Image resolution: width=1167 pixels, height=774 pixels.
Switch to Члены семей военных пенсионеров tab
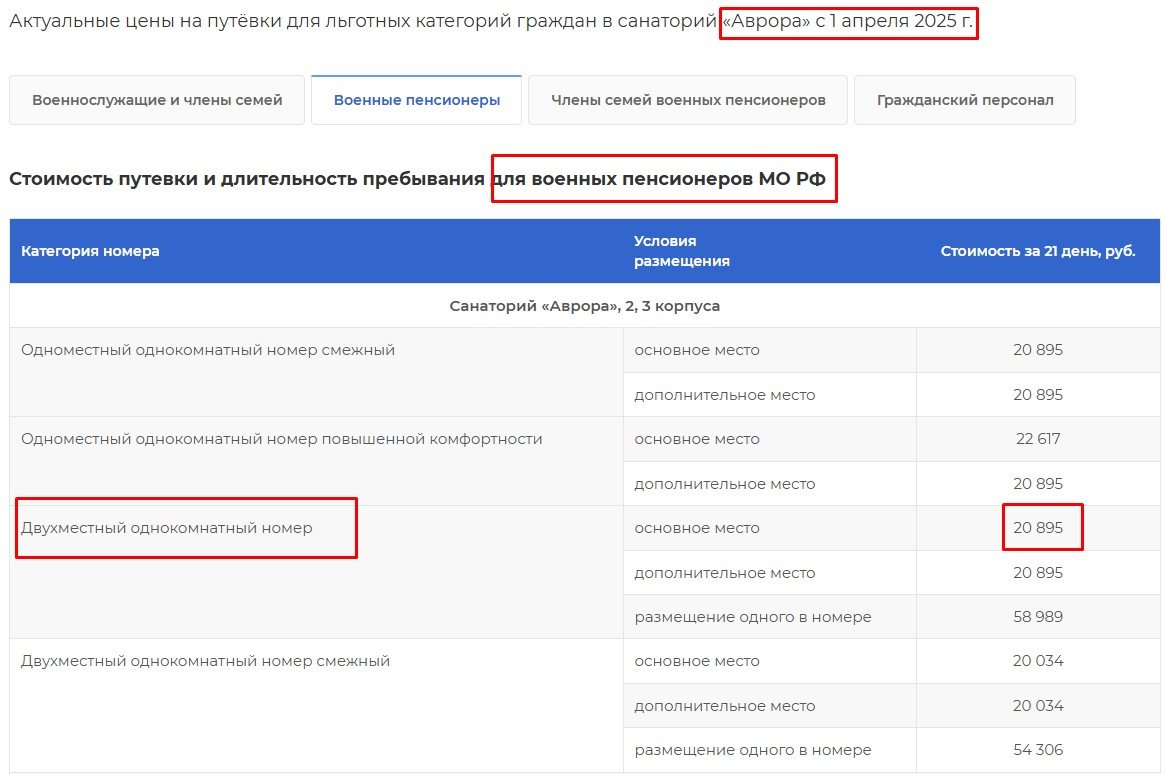687,100
